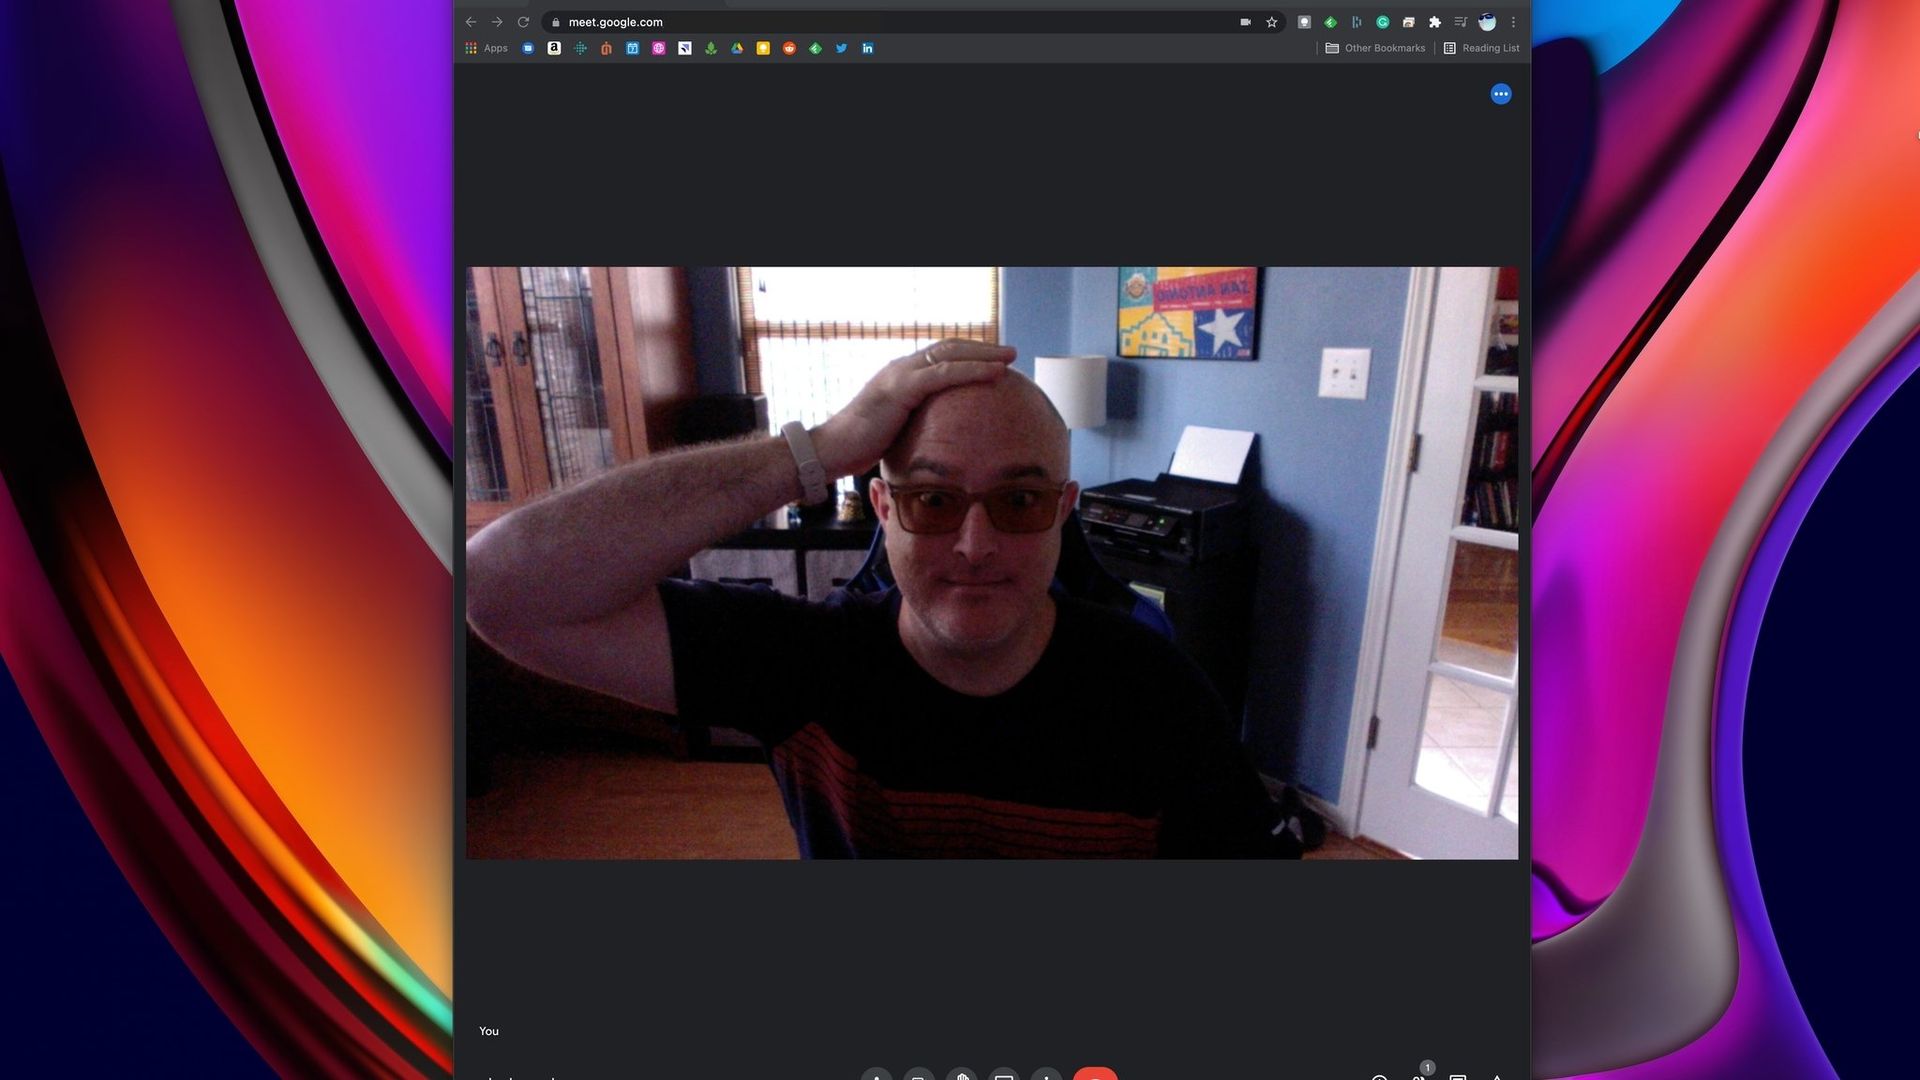Bookmark this page with the star icon
1920x1080 pixels.
(x=1272, y=22)
